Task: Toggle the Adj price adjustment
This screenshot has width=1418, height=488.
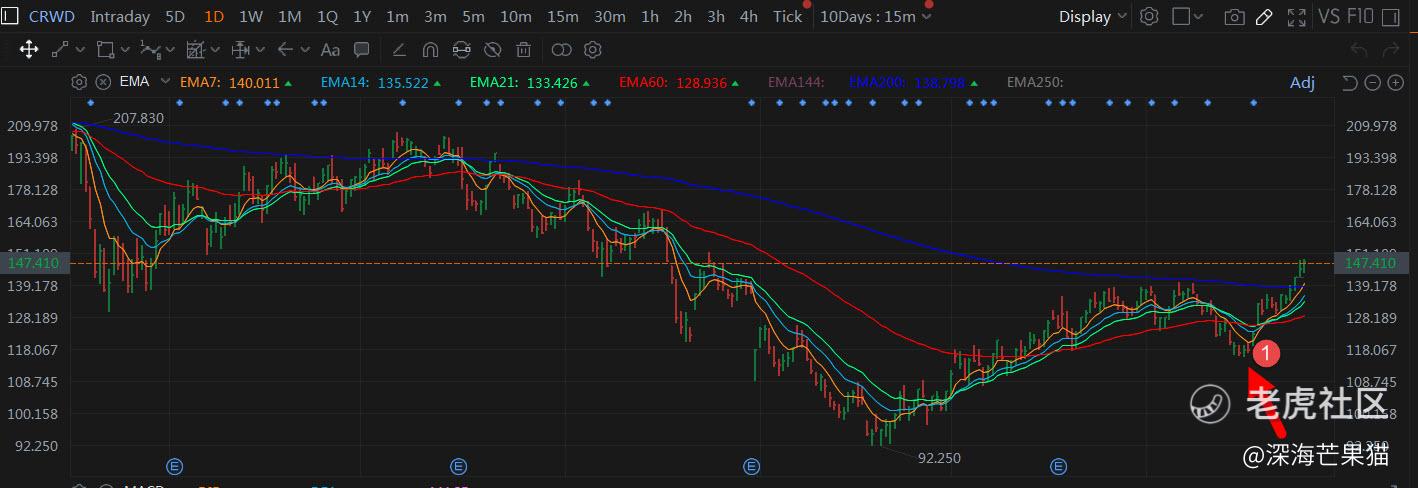Action: point(1302,82)
